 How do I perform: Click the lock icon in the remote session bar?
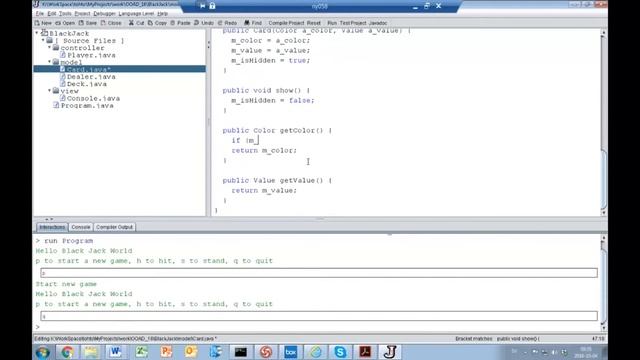(x=212, y=6)
